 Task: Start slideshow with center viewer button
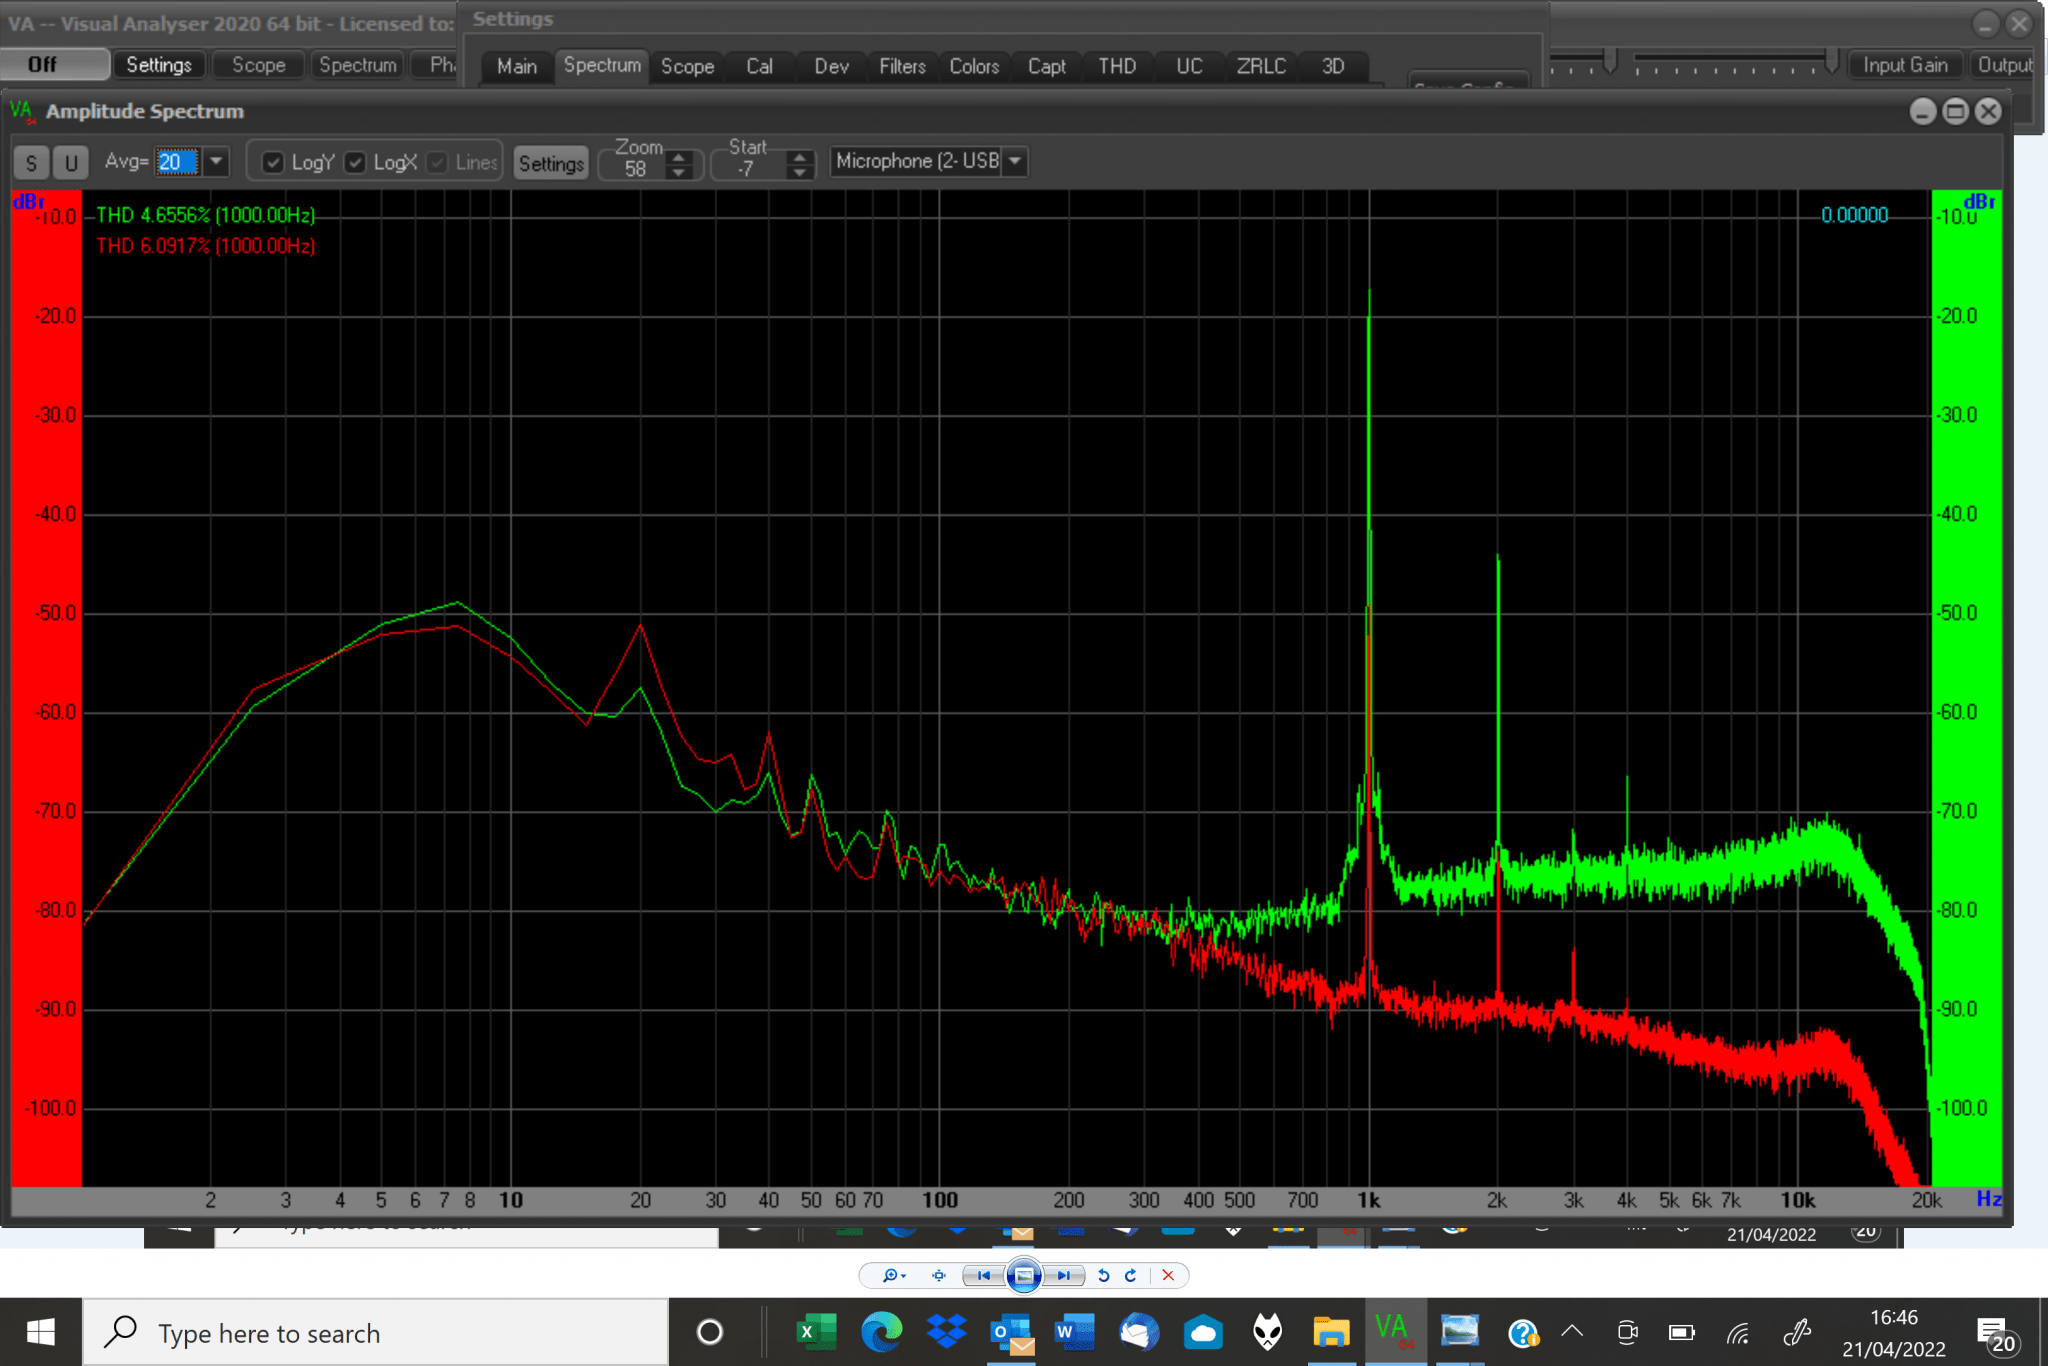click(x=1024, y=1275)
